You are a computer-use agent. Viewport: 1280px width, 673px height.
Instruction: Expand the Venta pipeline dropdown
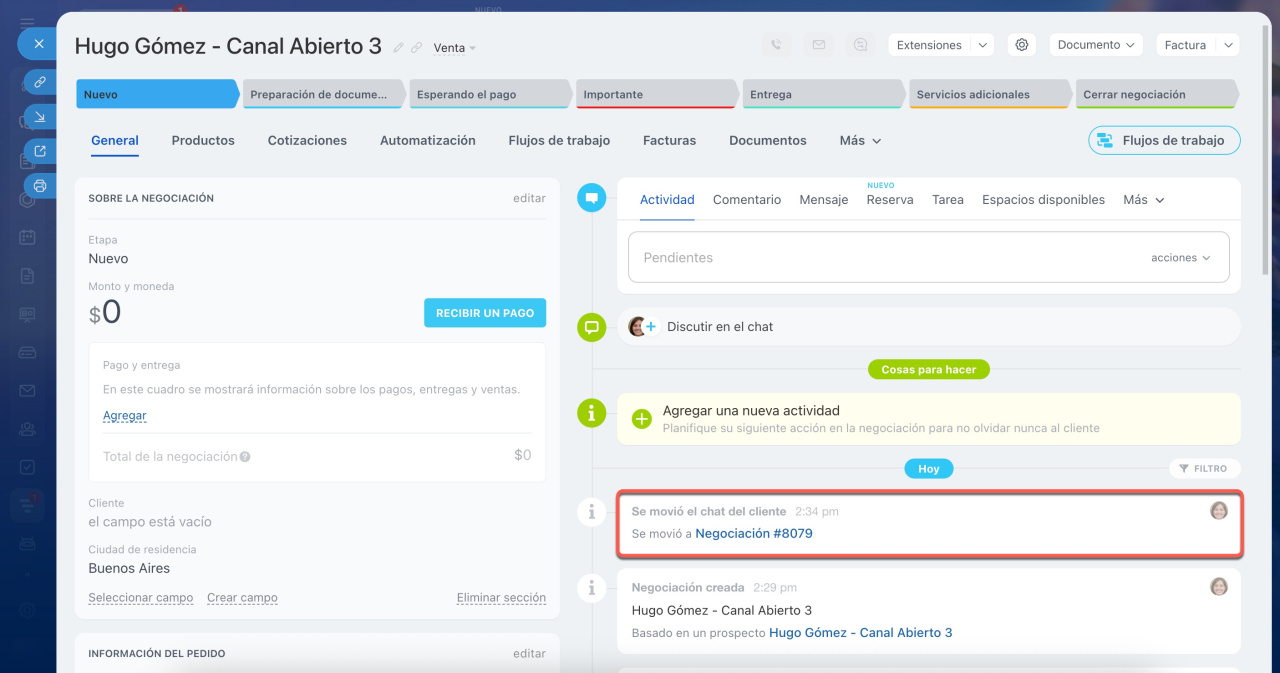pyautogui.click(x=455, y=48)
